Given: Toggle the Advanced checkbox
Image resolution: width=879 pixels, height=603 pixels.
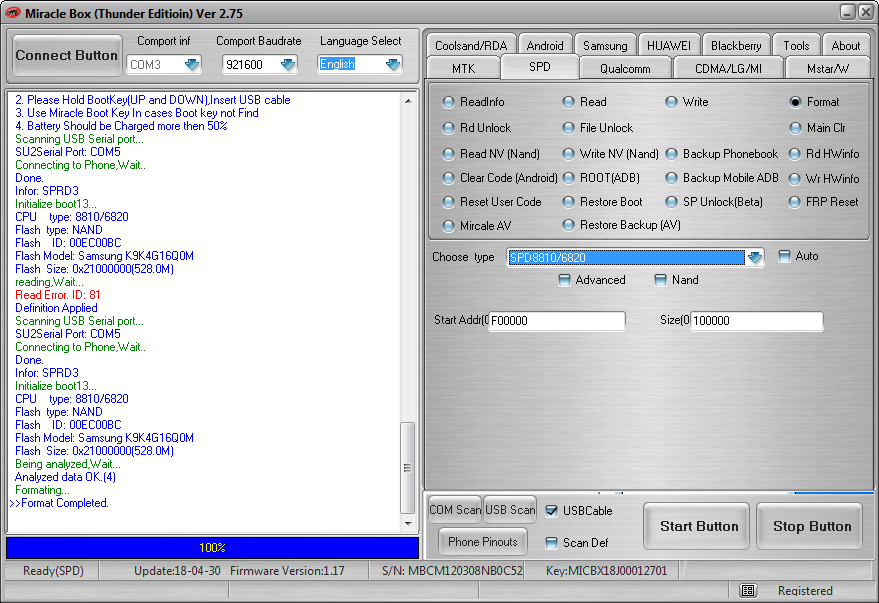Looking at the screenshot, I should pos(564,280).
